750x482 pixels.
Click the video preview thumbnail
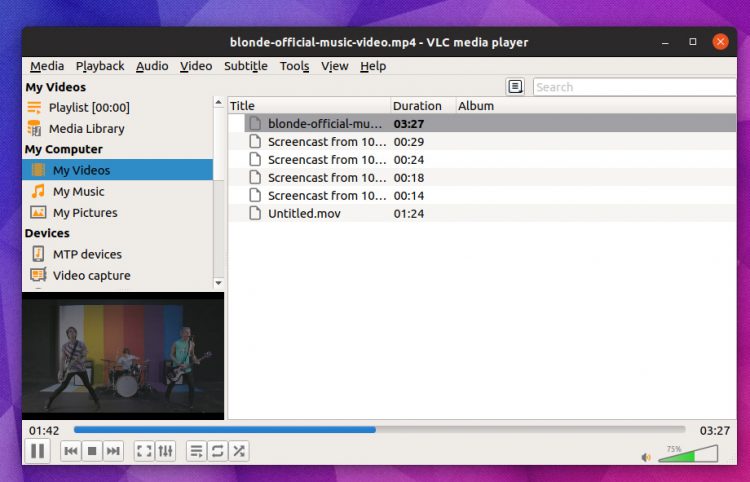(123, 356)
